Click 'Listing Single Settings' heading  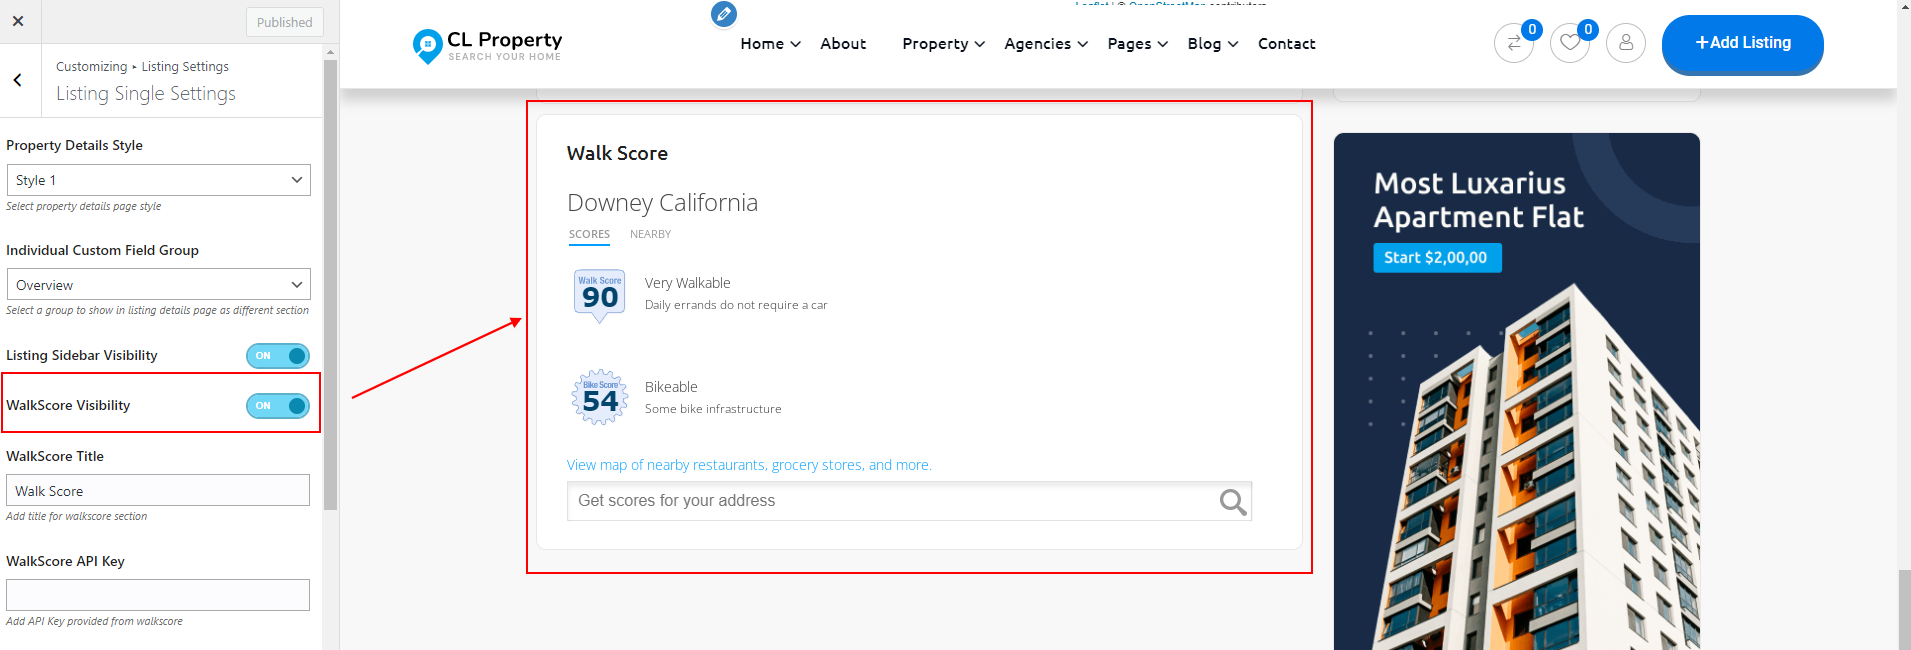pyautogui.click(x=146, y=93)
